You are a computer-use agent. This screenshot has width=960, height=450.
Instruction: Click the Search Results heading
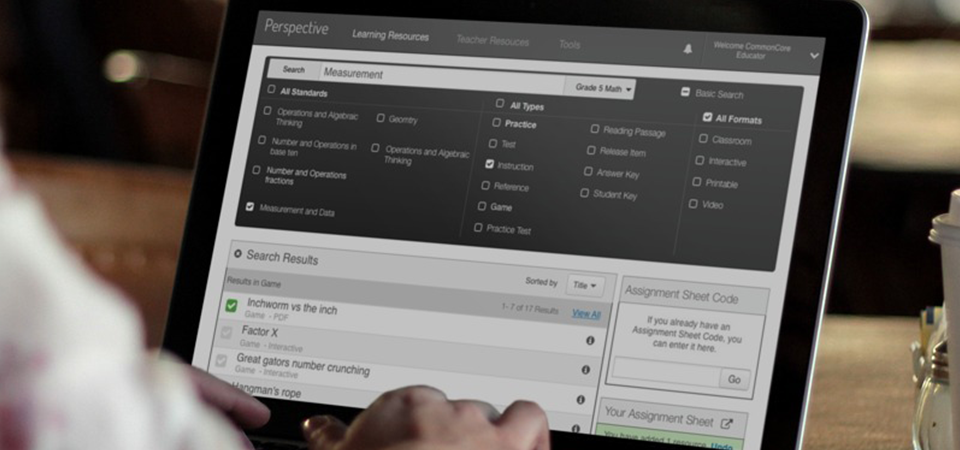pyautogui.click(x=282, y=258)
